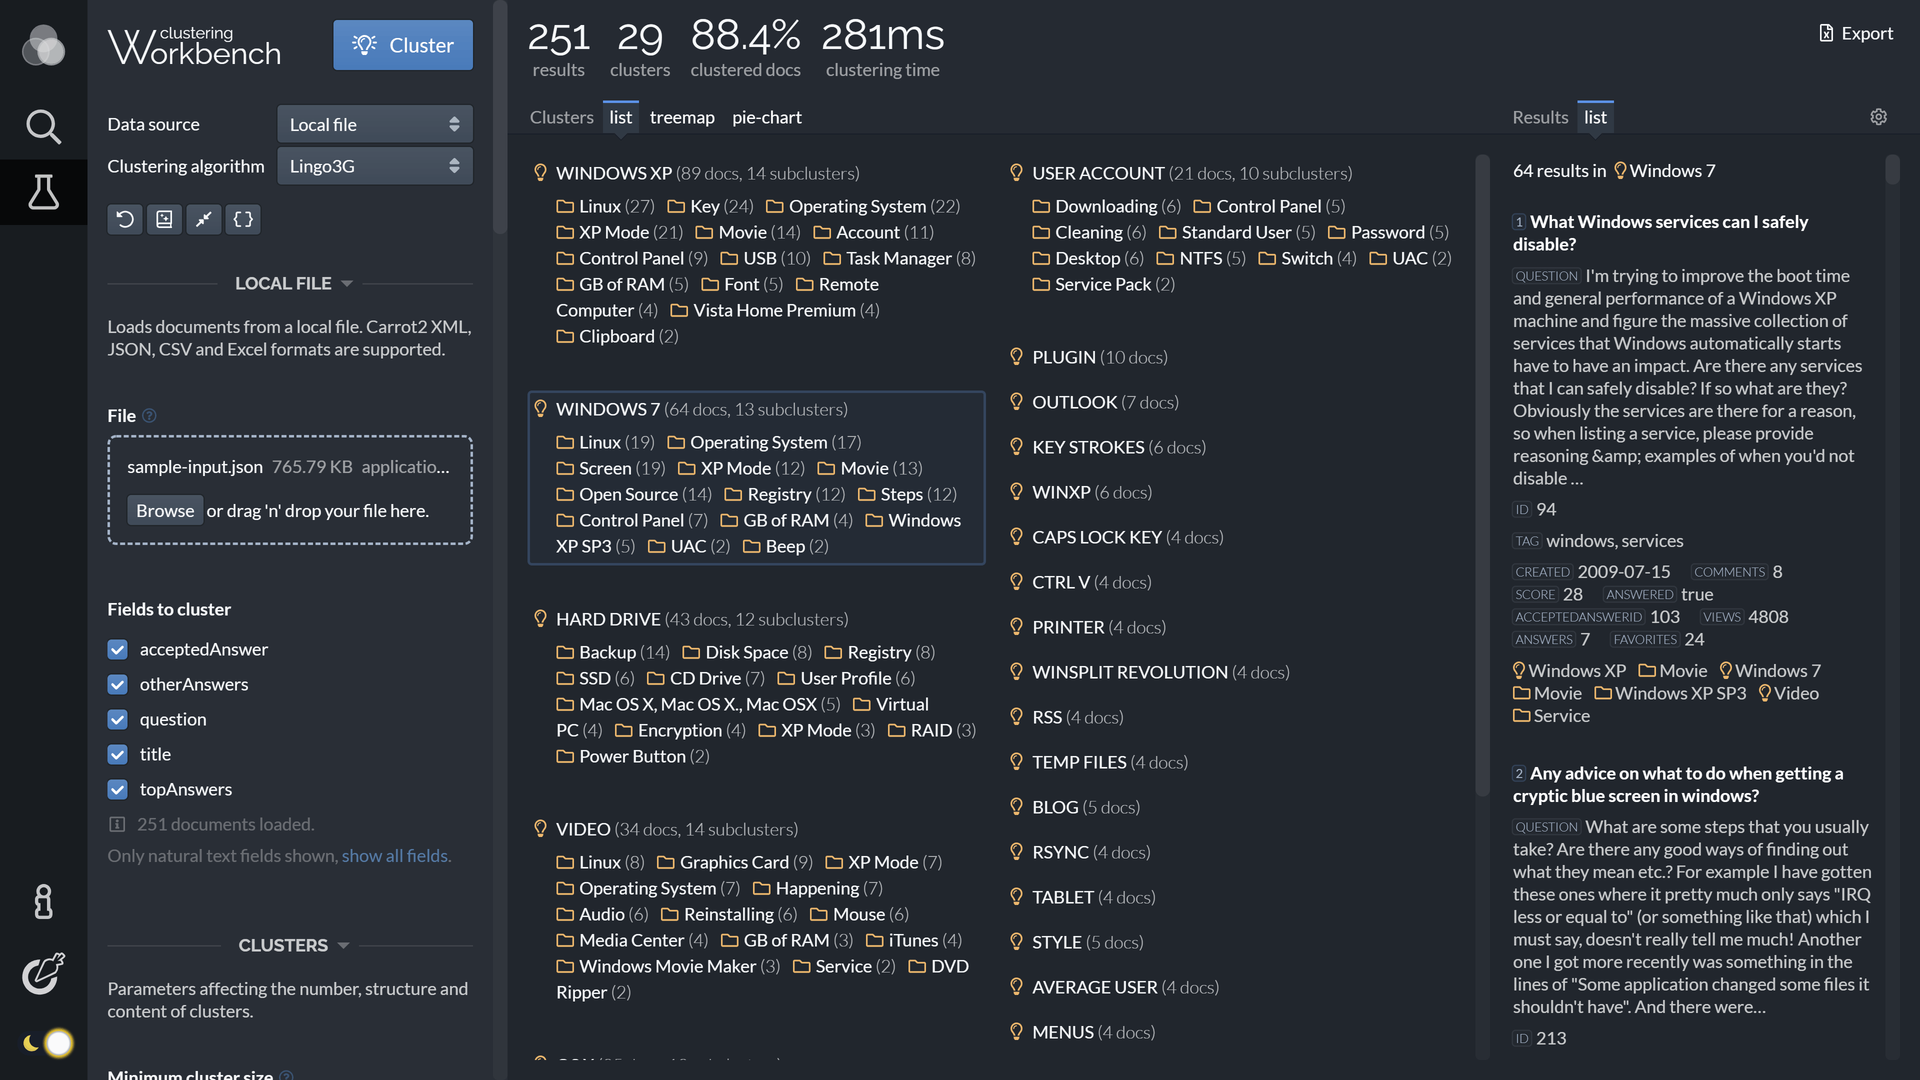Click the lightbulb beside OUTLOOK cluster
This screenshot has width=1920, height=1080.
click(1016, 401)
